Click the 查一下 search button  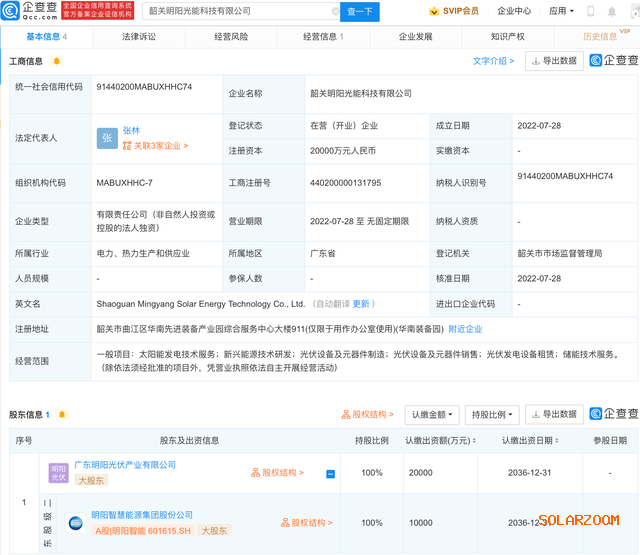(358, 12)
